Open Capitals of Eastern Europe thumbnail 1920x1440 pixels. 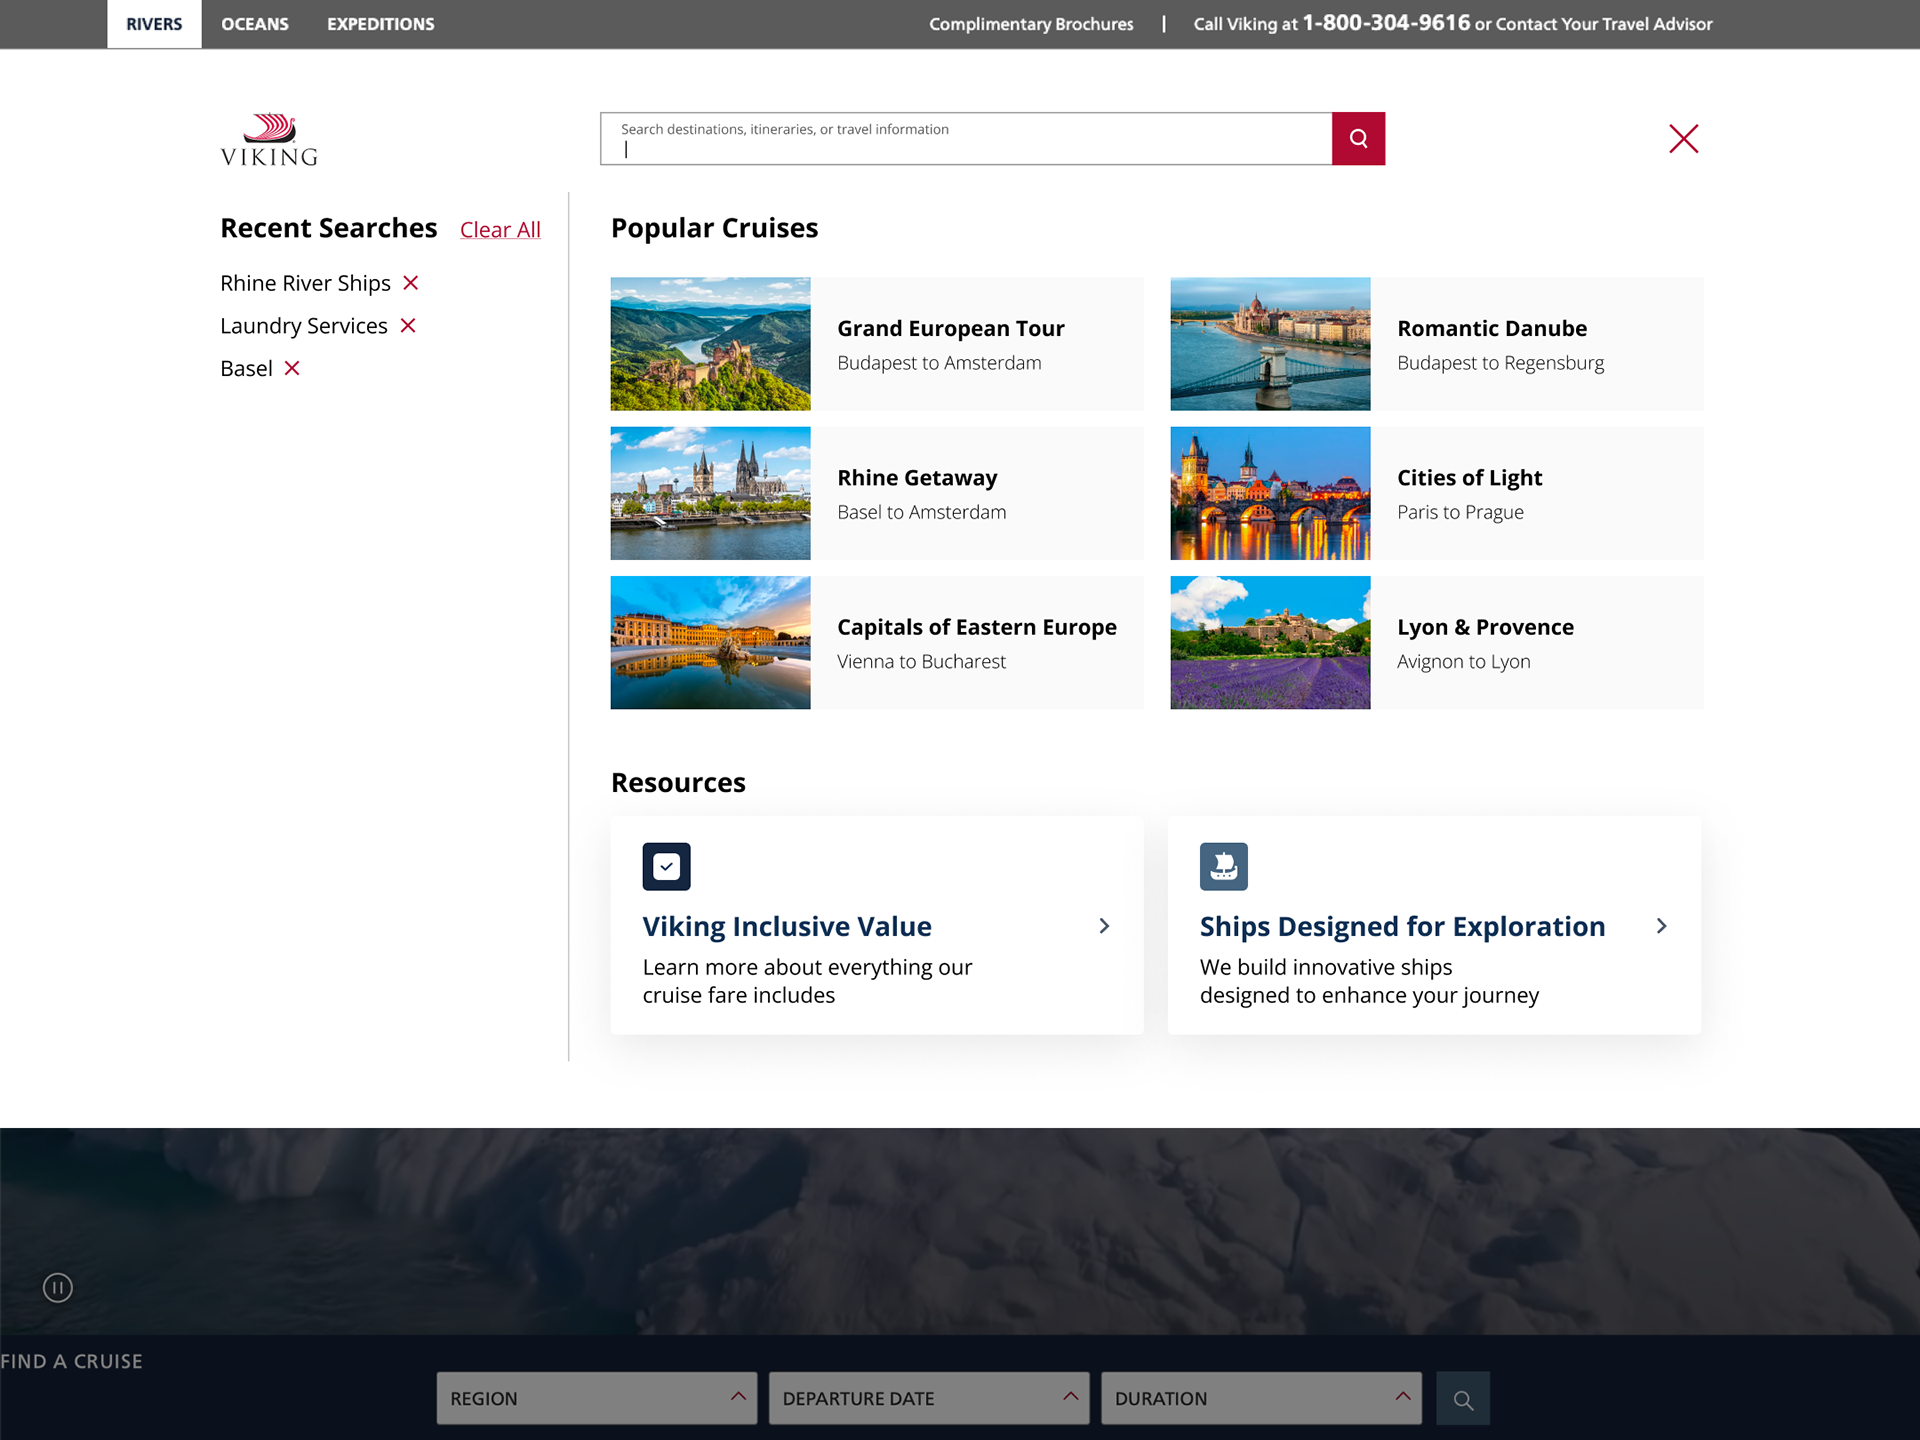click(710, 643)
